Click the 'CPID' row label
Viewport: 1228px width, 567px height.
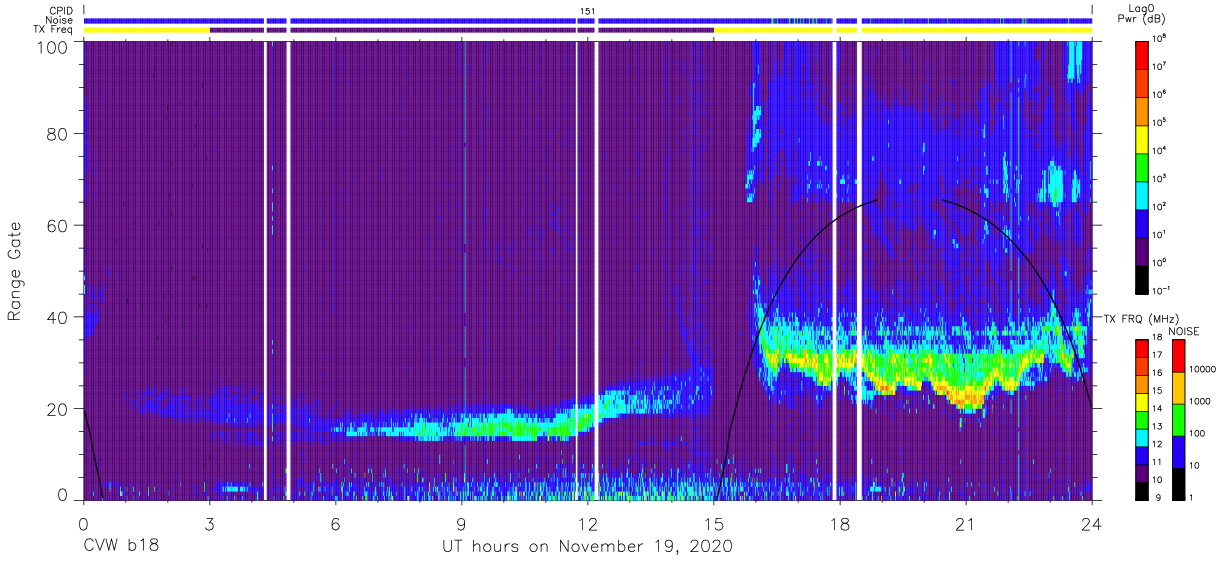(63, 10)
